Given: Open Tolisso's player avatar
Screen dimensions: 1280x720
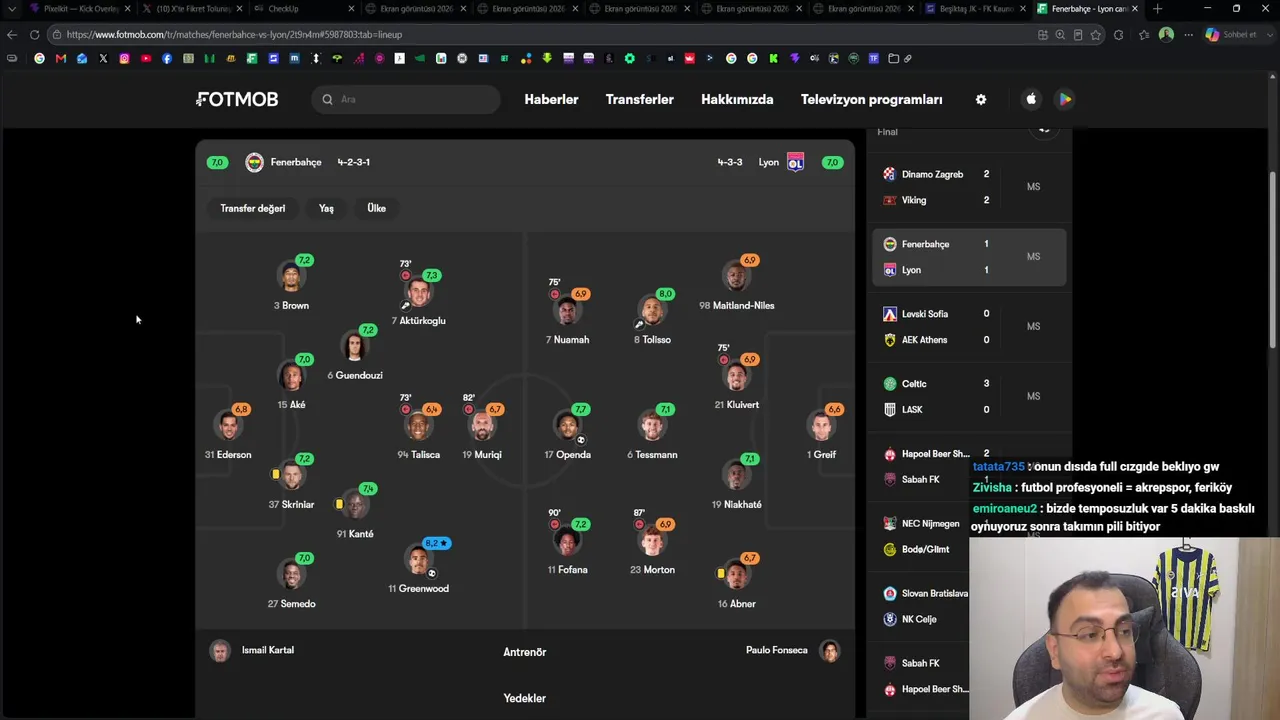Looking at the screenshot, I should [652, 311].
